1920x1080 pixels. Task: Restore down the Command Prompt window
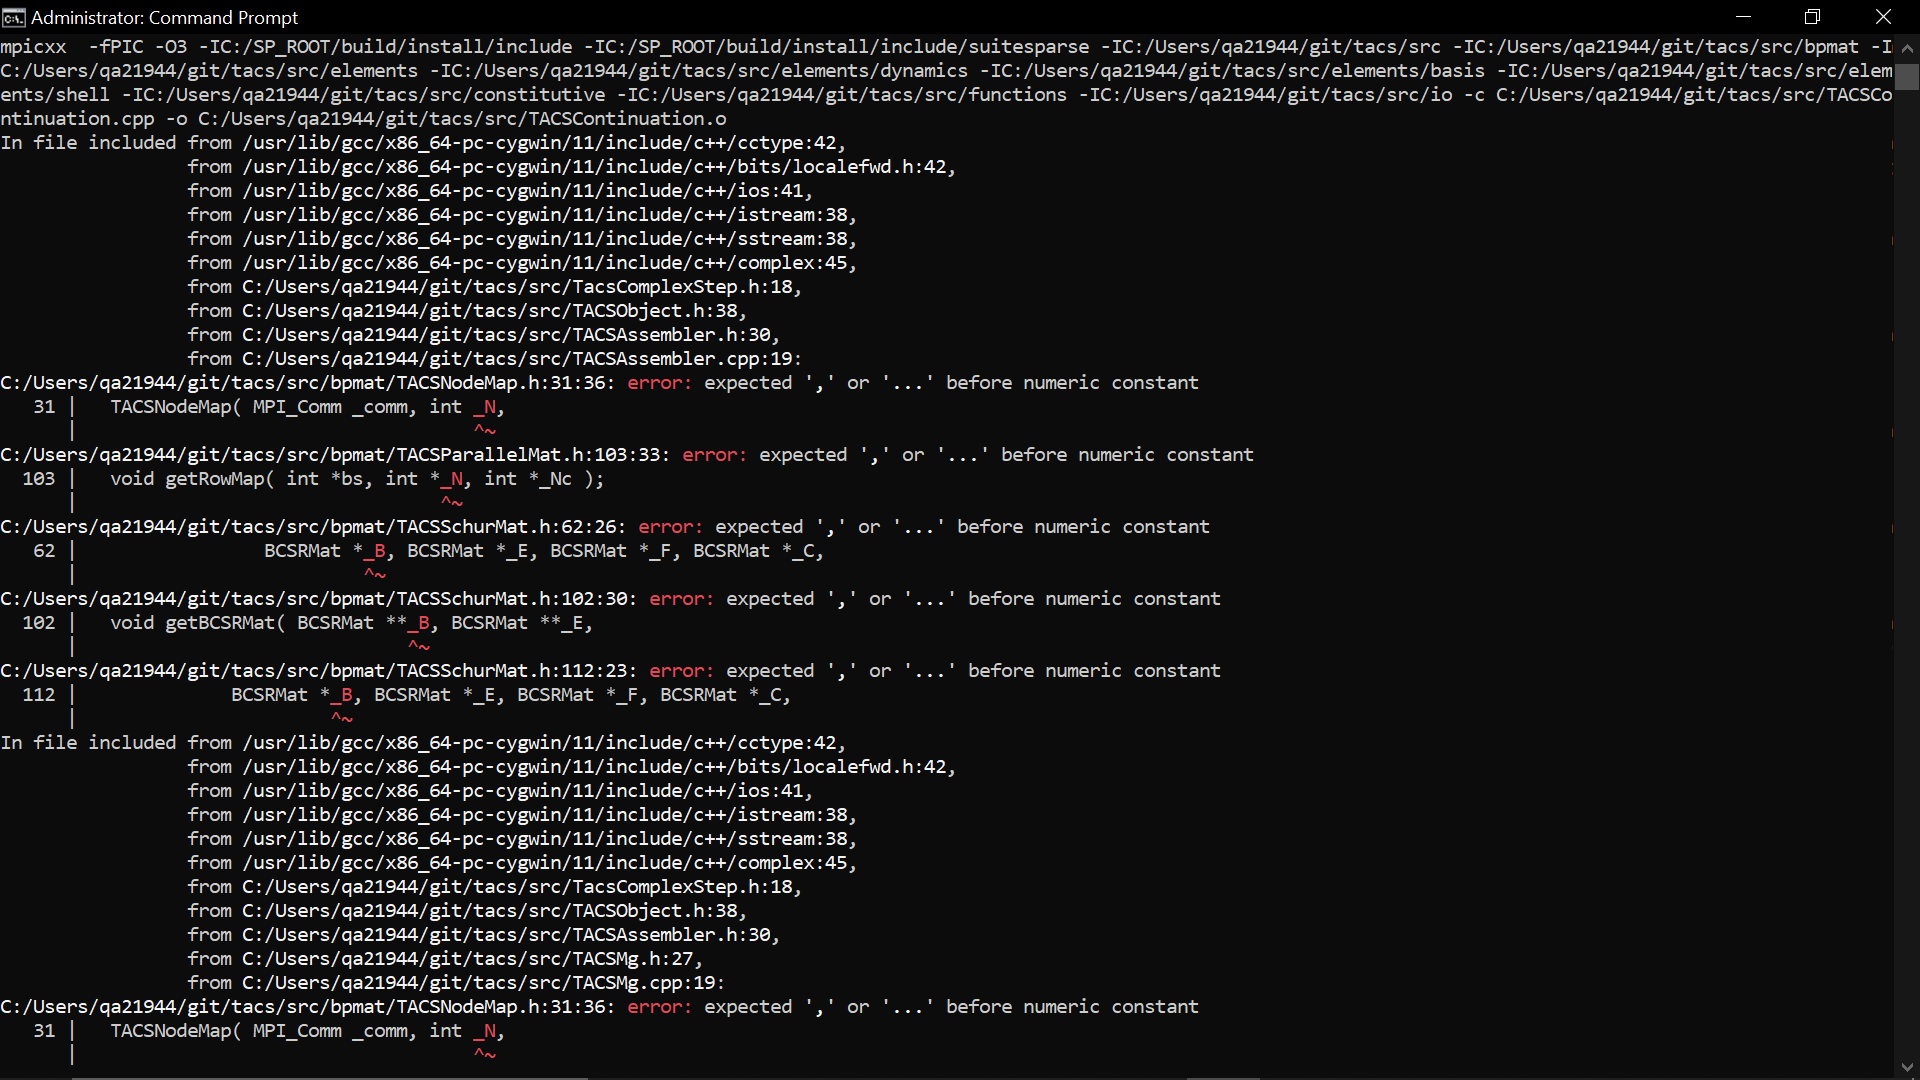point(1812,17)
